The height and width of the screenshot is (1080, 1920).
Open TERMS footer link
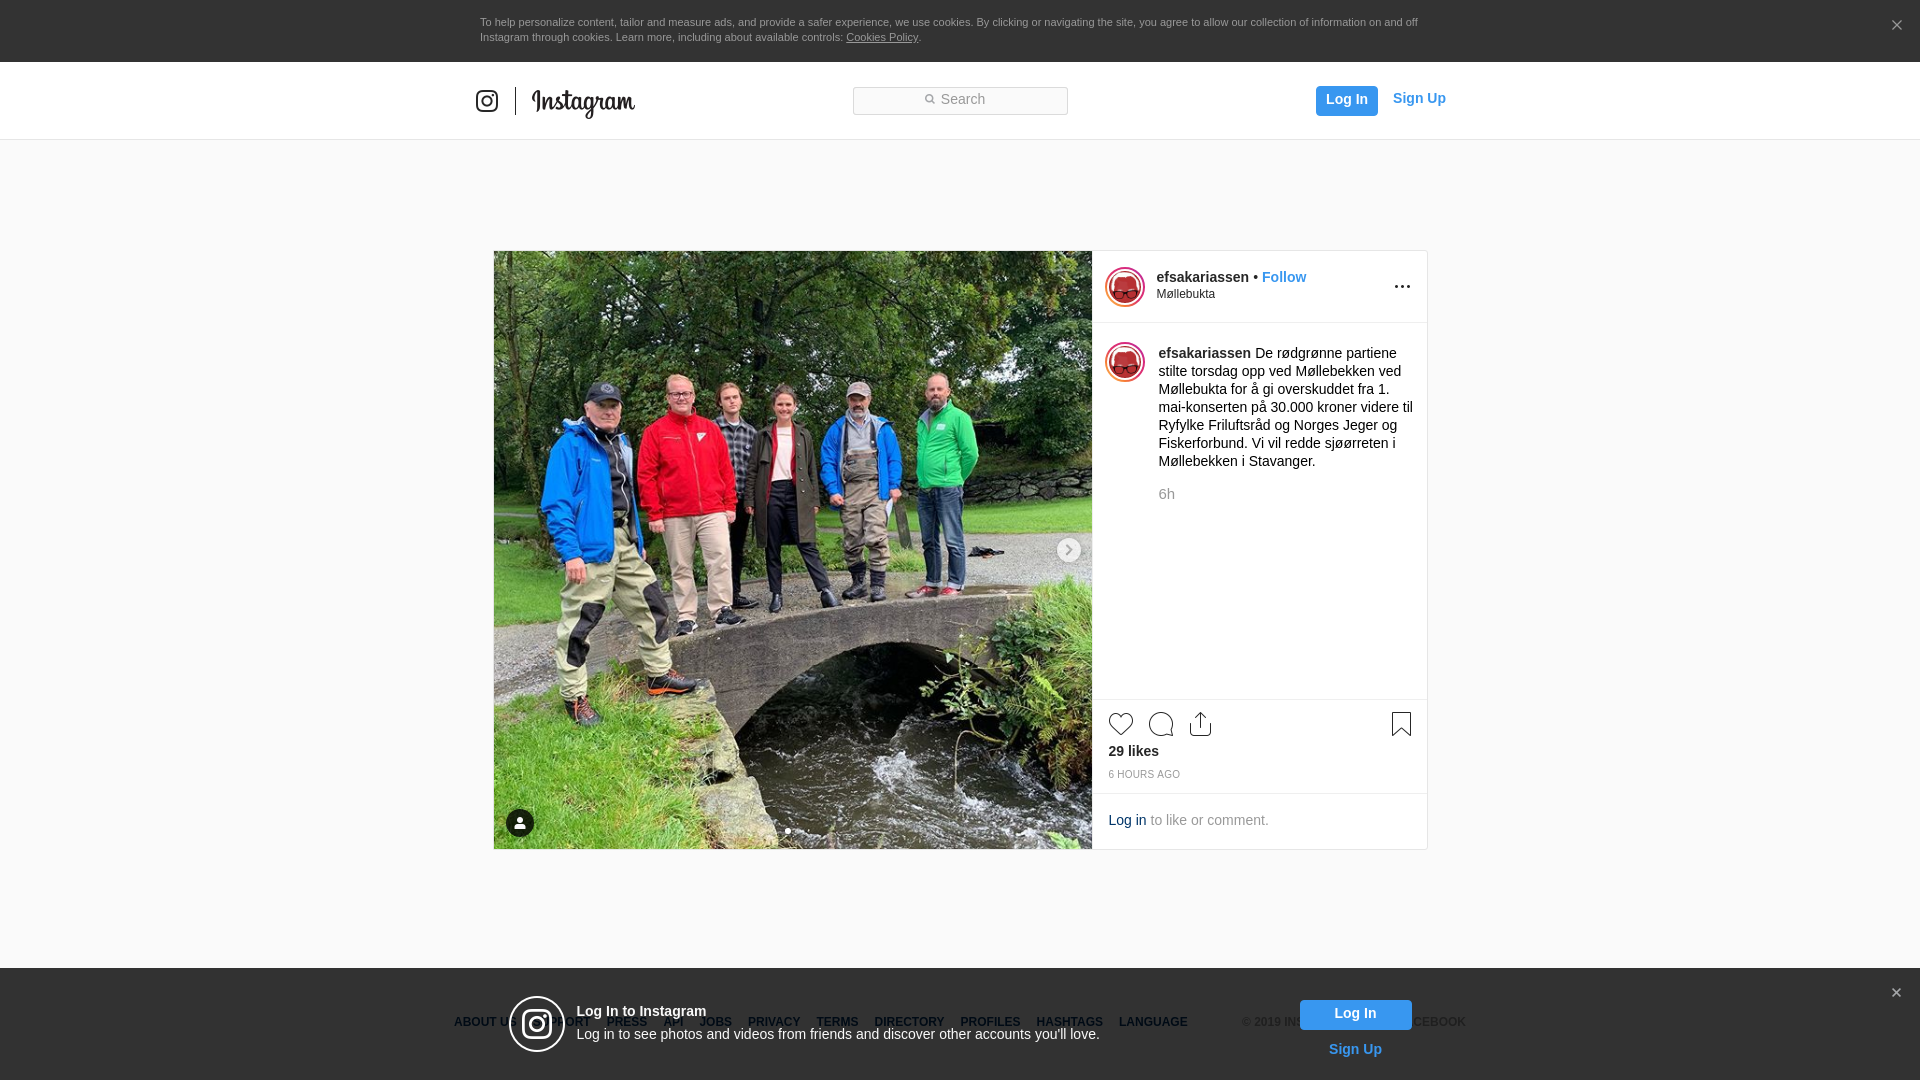click(x=837, y=1022)
